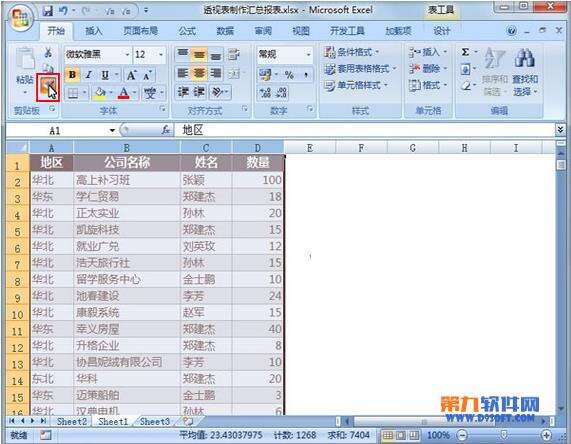Viewport: 571px width, 444px height.
Task: Click the percent style icon
Action: (289, 75)
